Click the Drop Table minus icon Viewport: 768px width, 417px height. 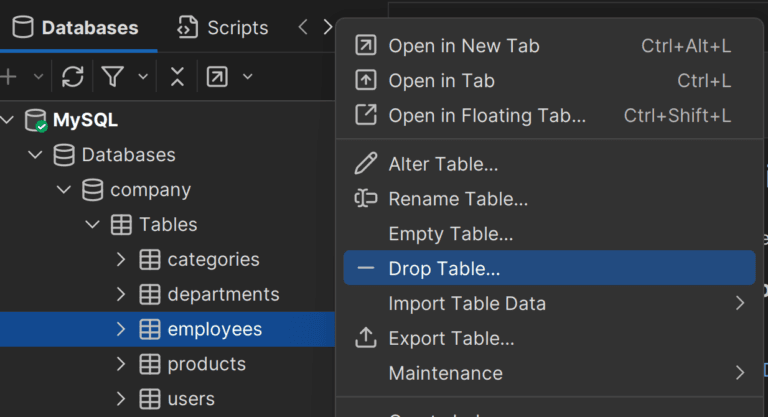point(366,268)
